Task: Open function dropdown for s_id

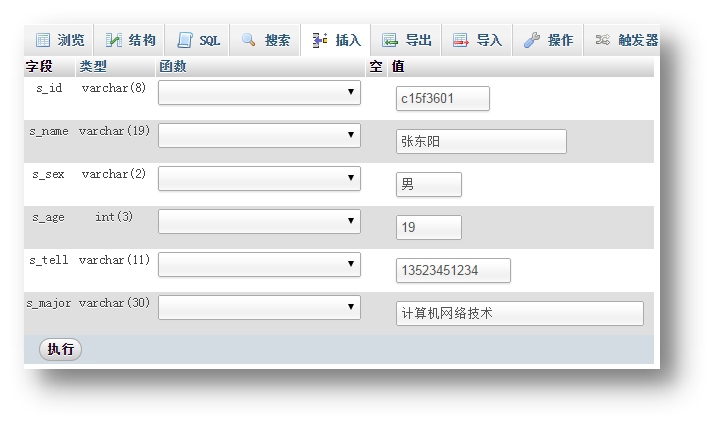Action: point(259,93)
